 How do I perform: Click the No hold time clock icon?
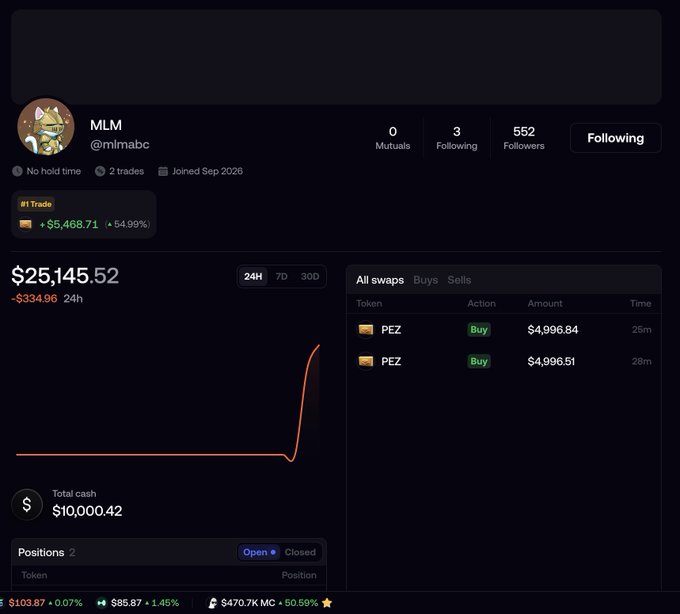pos(17,171)
